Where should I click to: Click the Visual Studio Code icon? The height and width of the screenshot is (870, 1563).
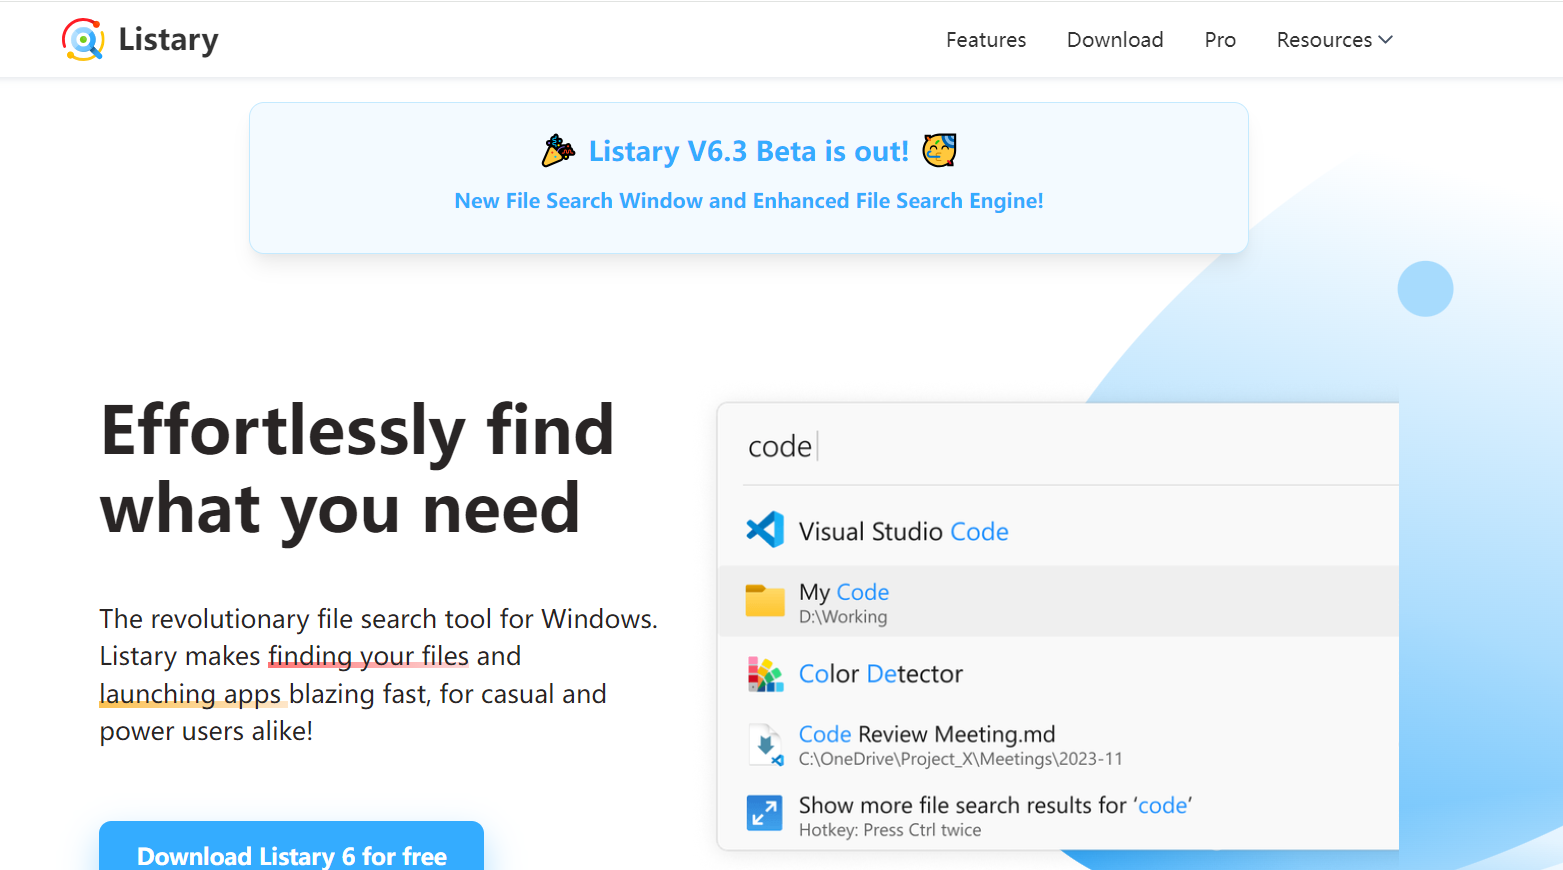(765, 530)
